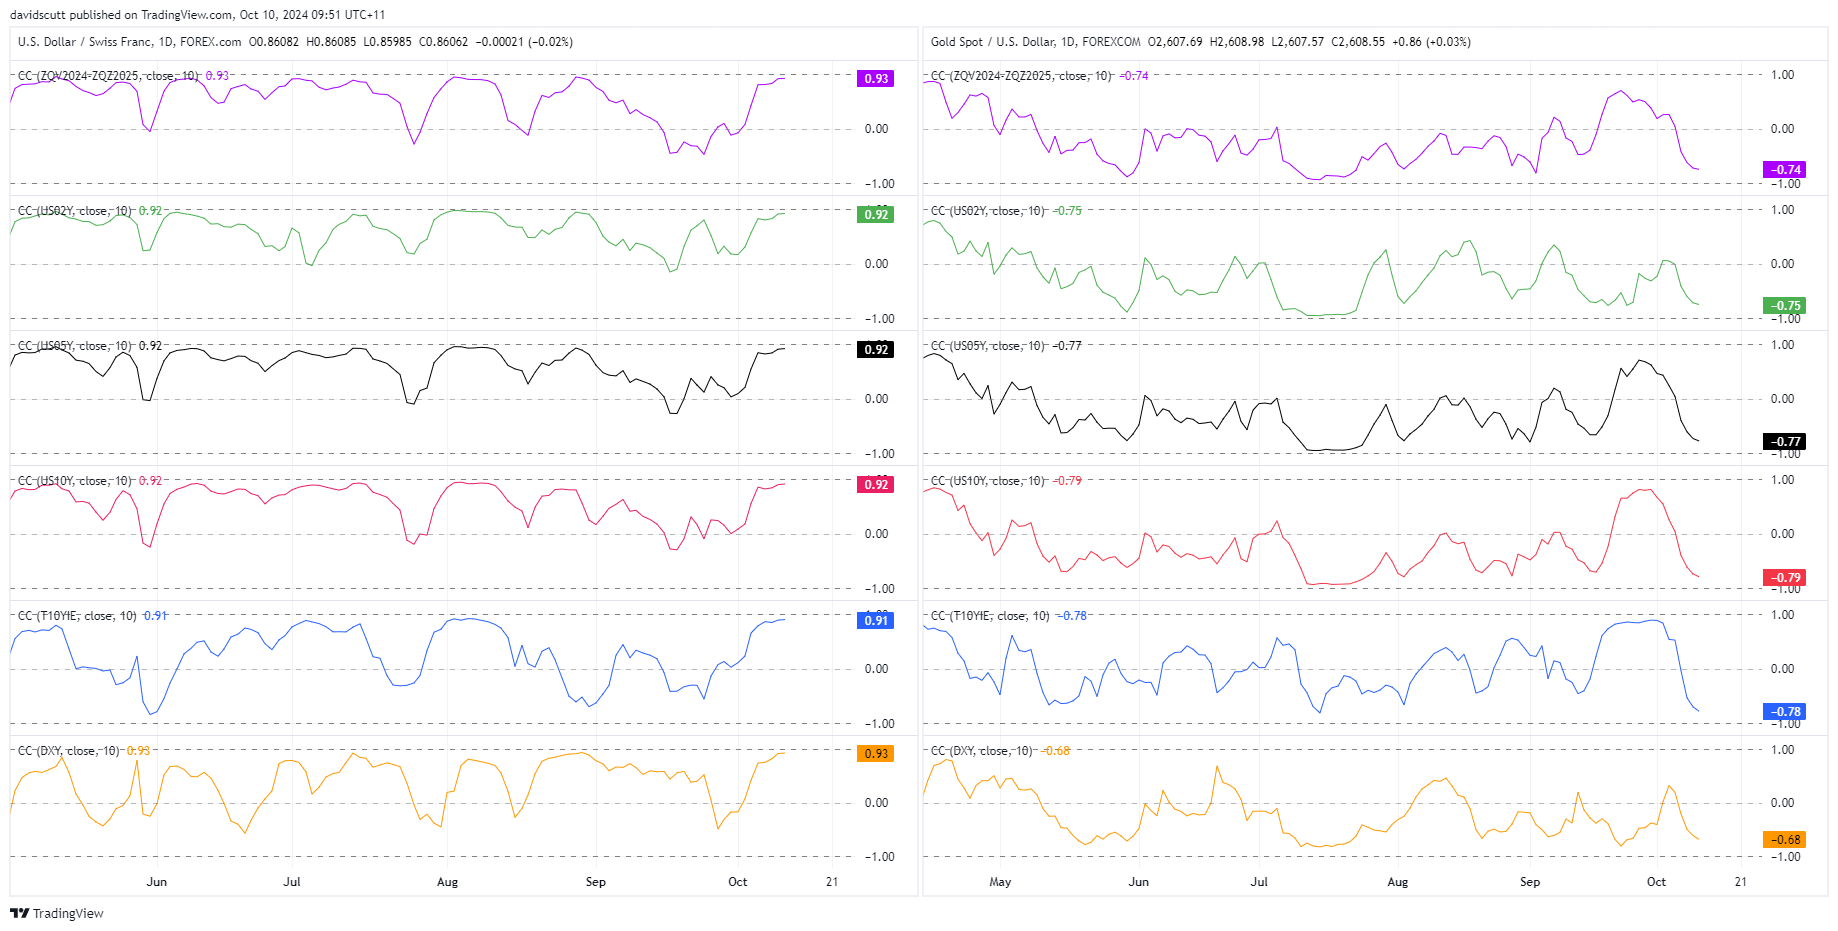Select the CC US10Y legend with value −0.79
The width and height of the screenshot is (1838, 931).
point(1006,481)
